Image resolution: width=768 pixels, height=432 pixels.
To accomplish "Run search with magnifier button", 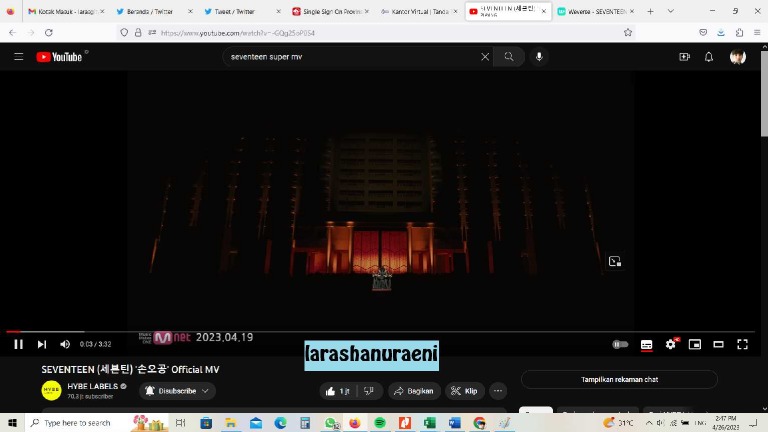I will [509, 57].
